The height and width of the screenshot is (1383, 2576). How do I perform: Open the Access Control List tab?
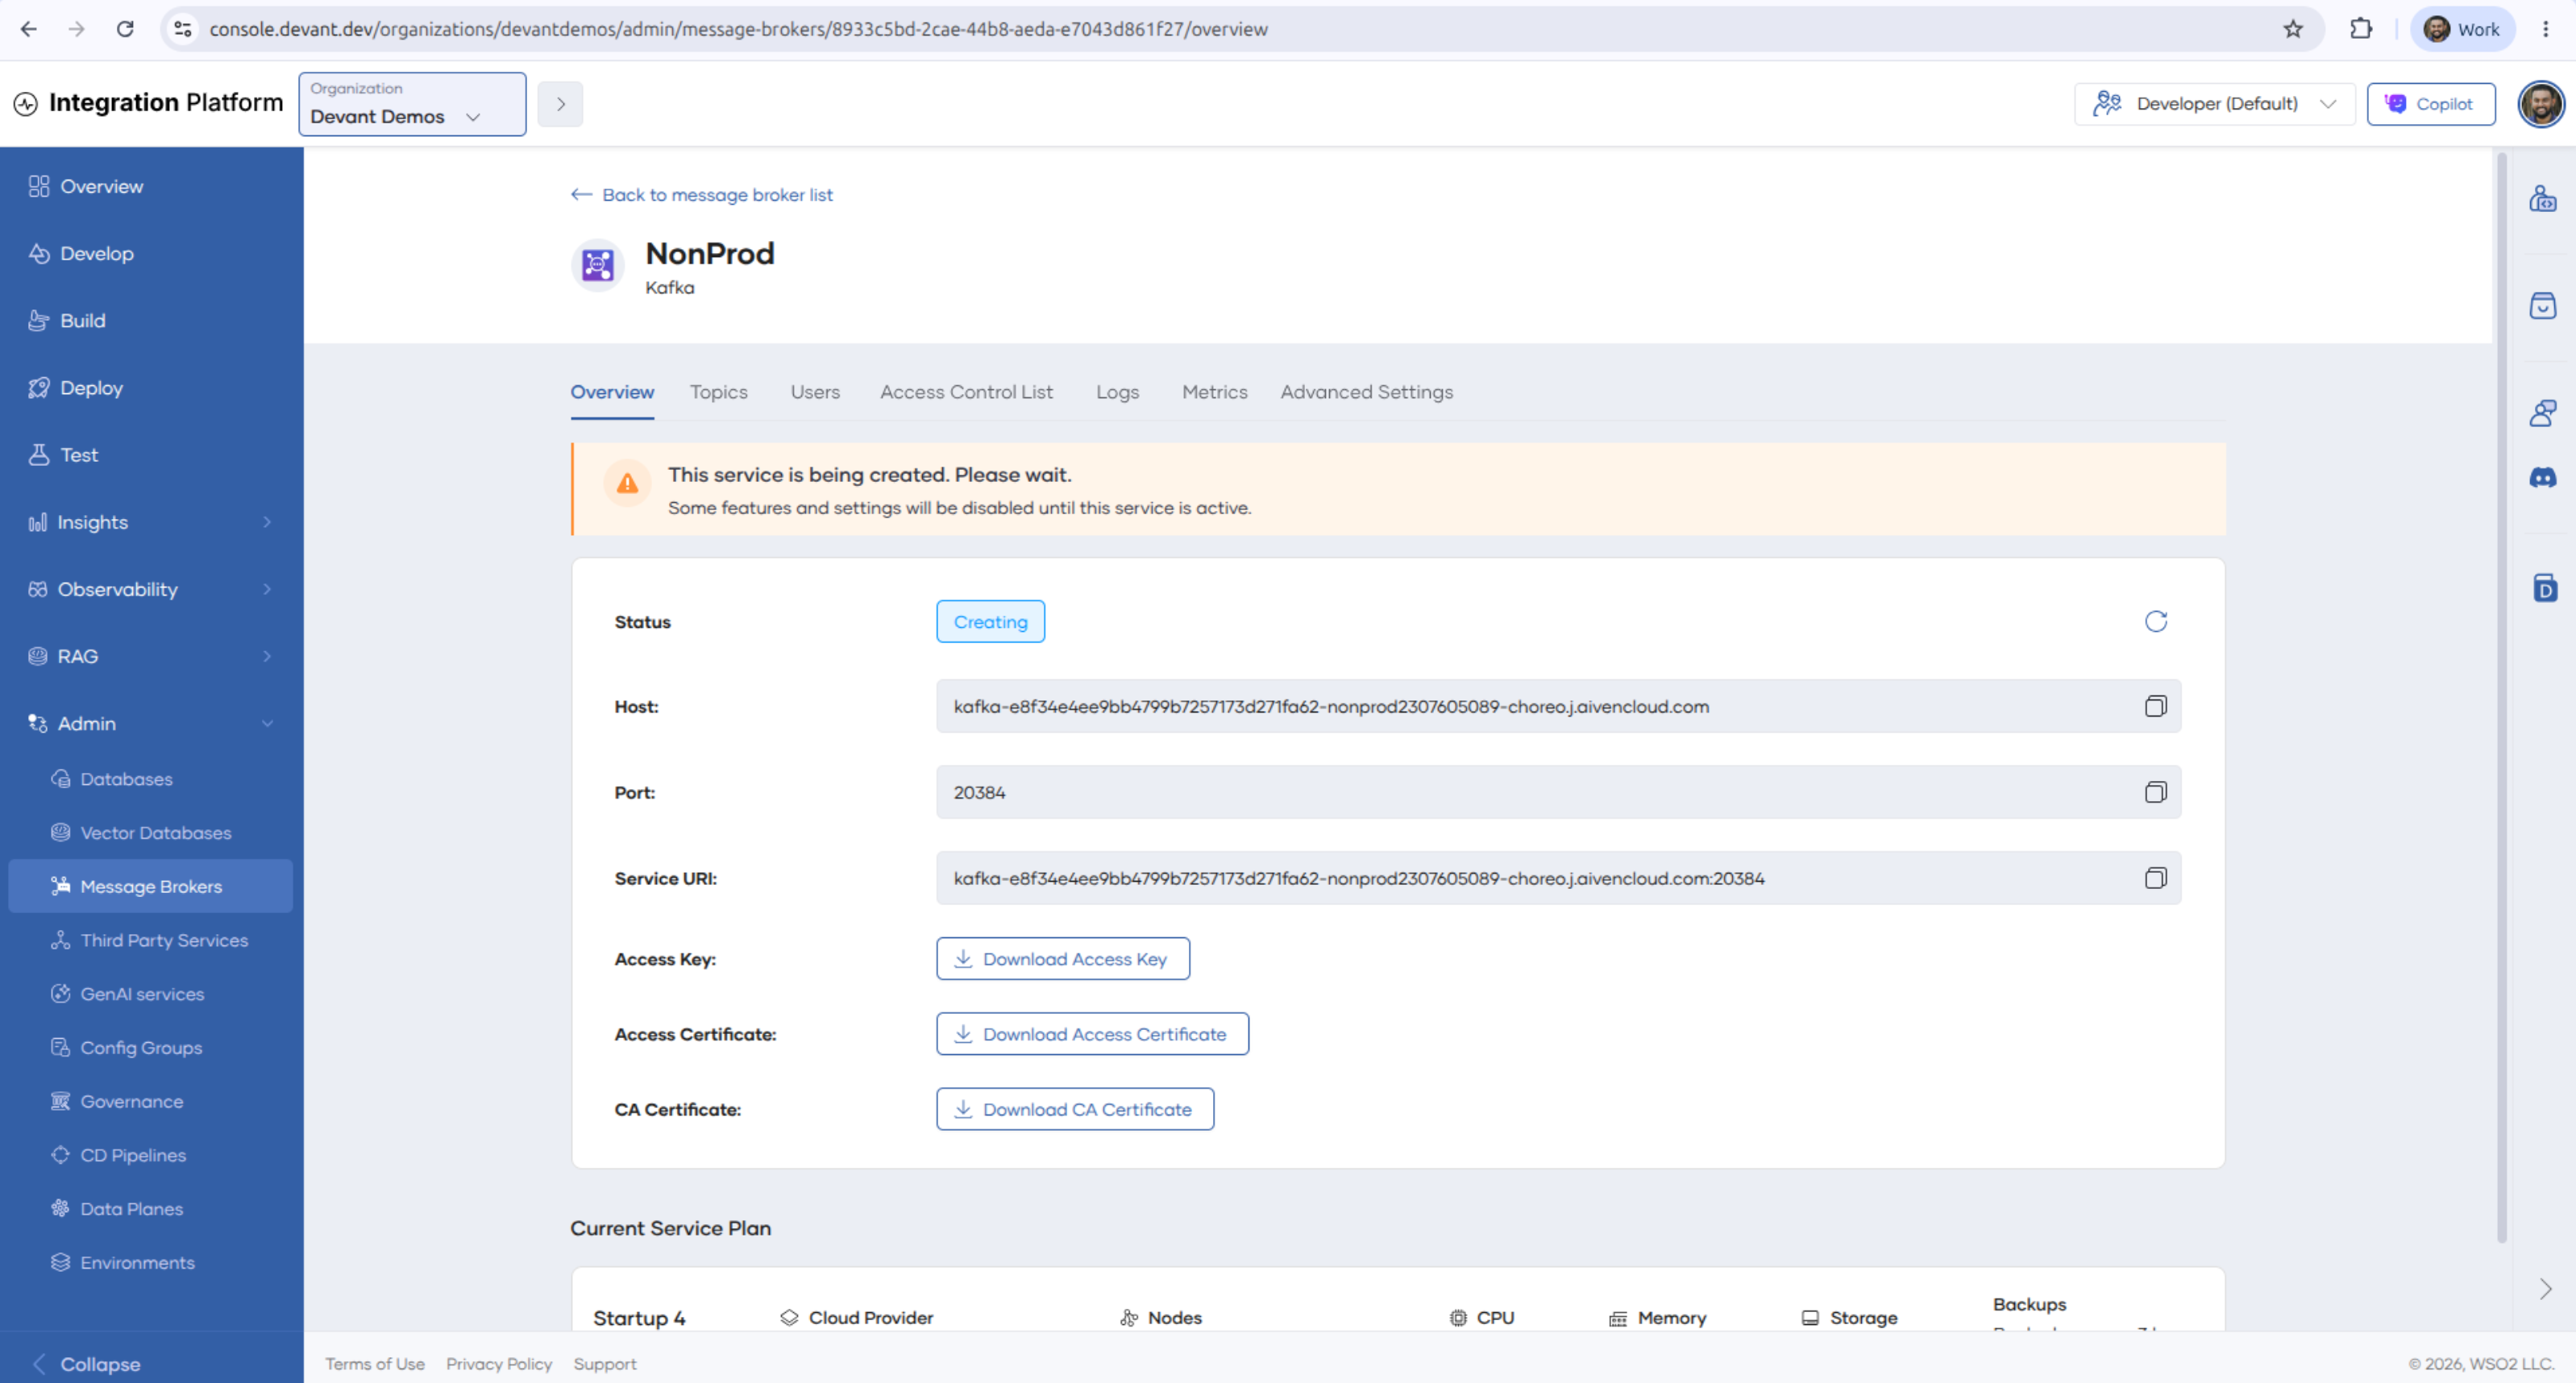[x=966, y=392]
